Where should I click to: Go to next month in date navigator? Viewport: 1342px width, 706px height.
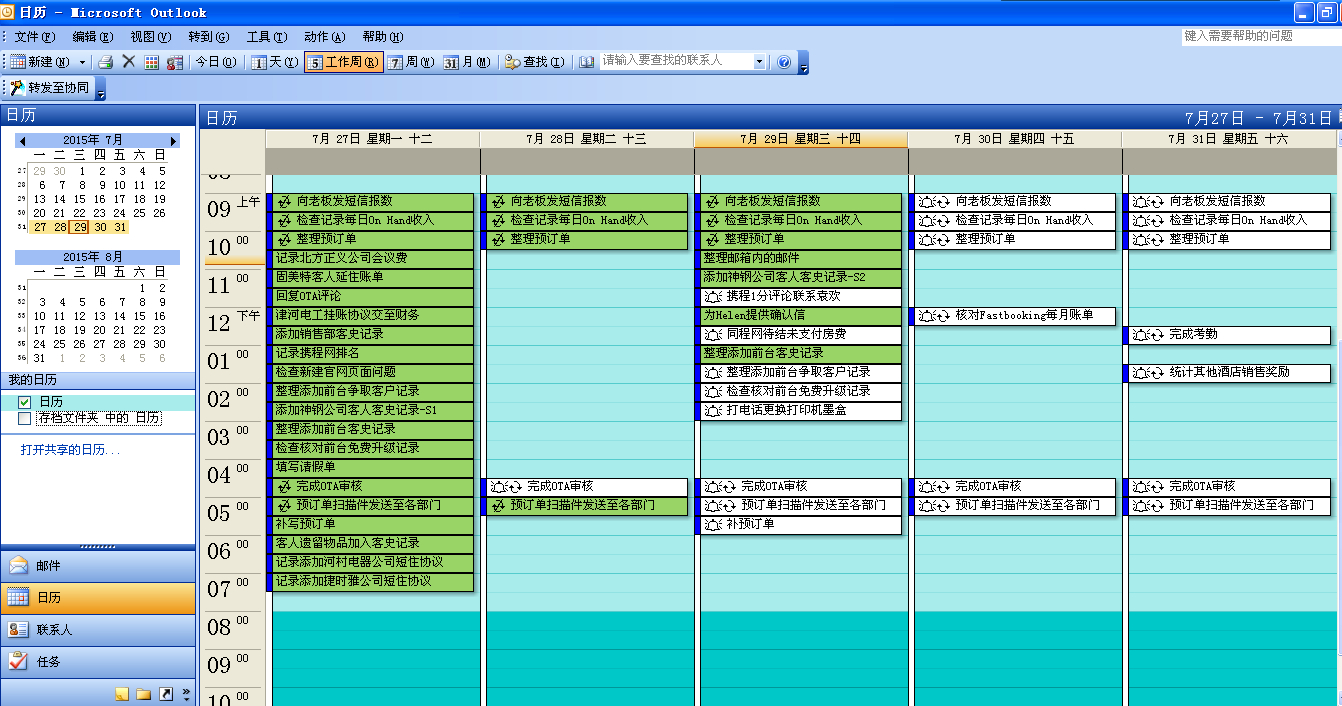click(172, 141)
